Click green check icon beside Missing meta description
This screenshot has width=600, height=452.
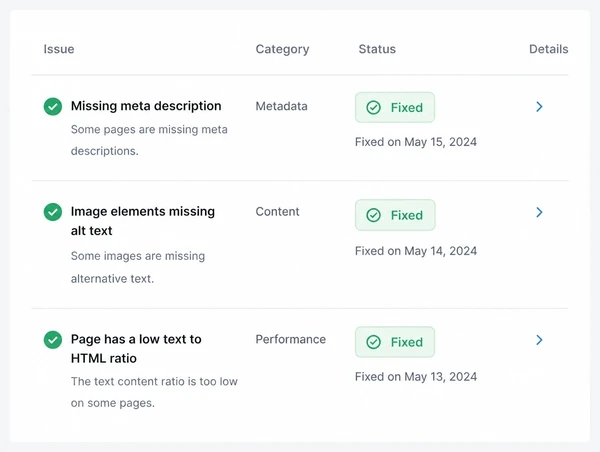click(x=53, y=106)
